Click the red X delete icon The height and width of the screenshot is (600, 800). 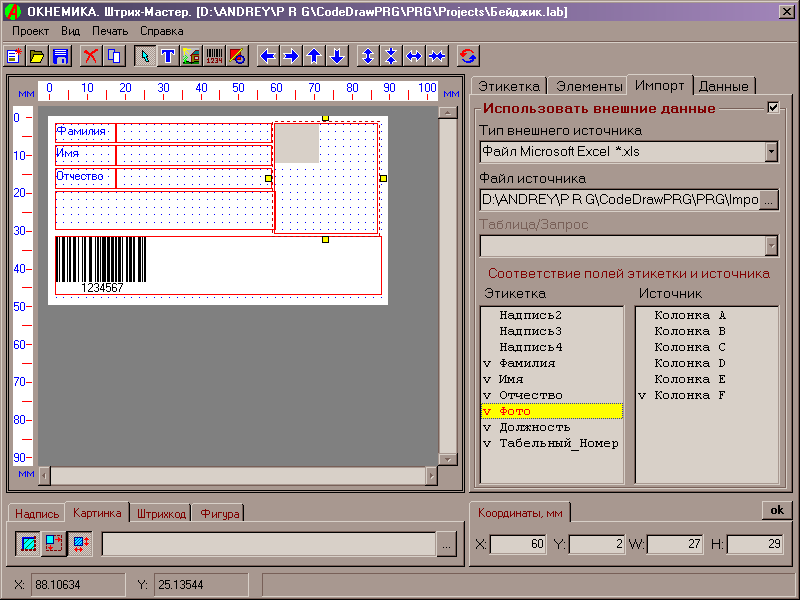[x=91, y=56]
